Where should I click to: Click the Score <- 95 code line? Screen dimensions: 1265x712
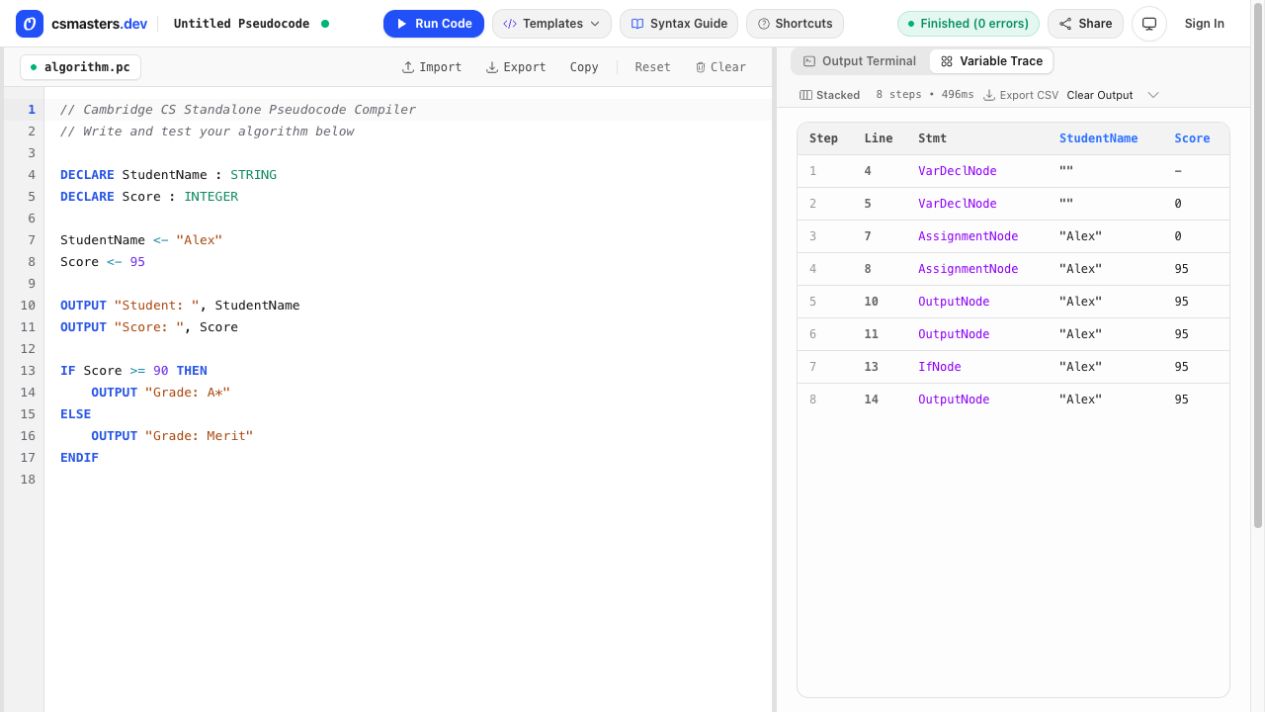point(102,261)
